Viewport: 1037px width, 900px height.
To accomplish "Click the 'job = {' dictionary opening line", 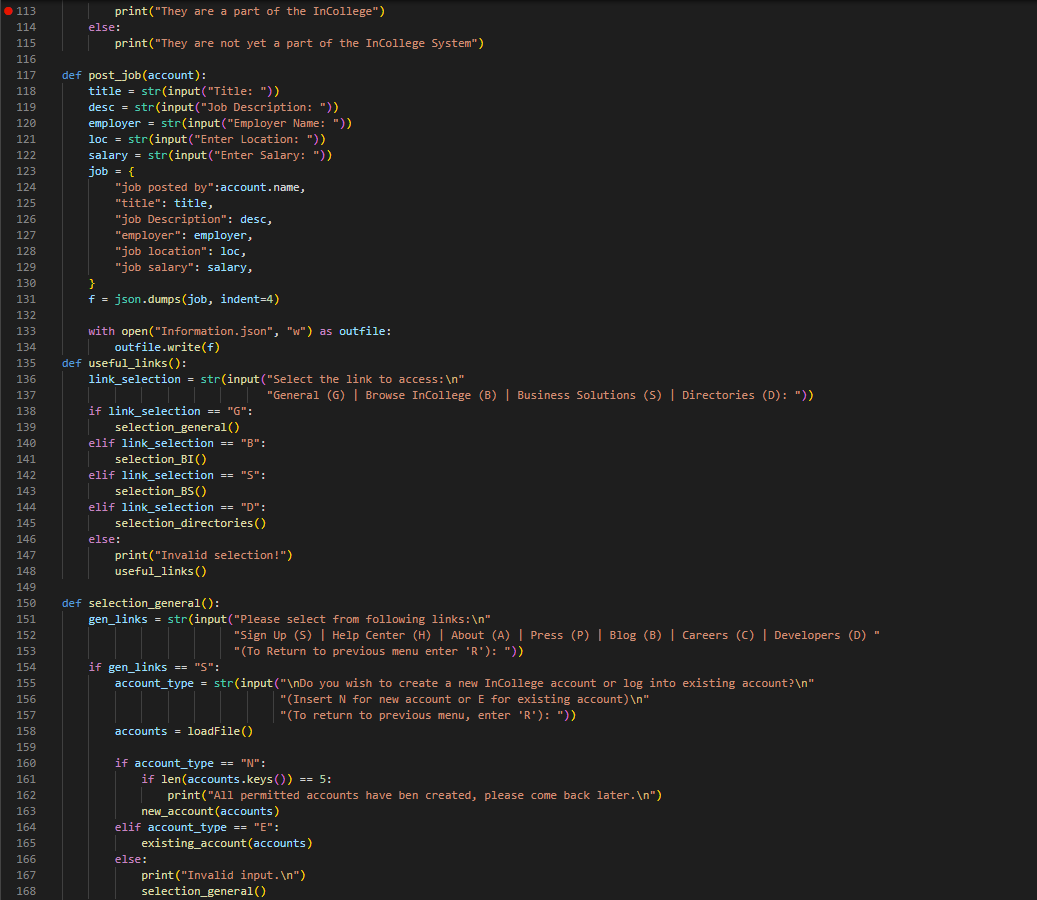I will 112,171.
